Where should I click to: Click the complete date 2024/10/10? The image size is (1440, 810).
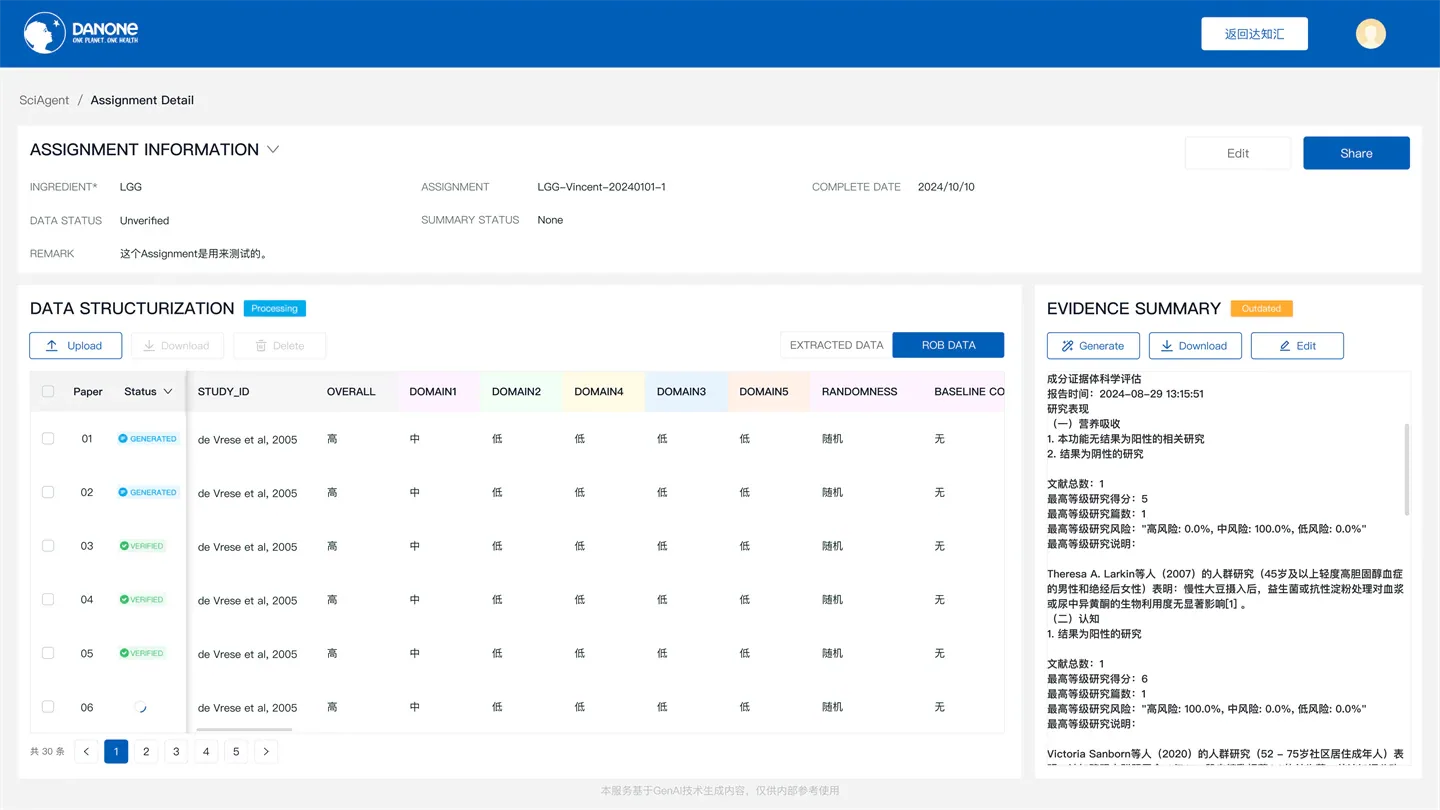click(x=946, y=187)
